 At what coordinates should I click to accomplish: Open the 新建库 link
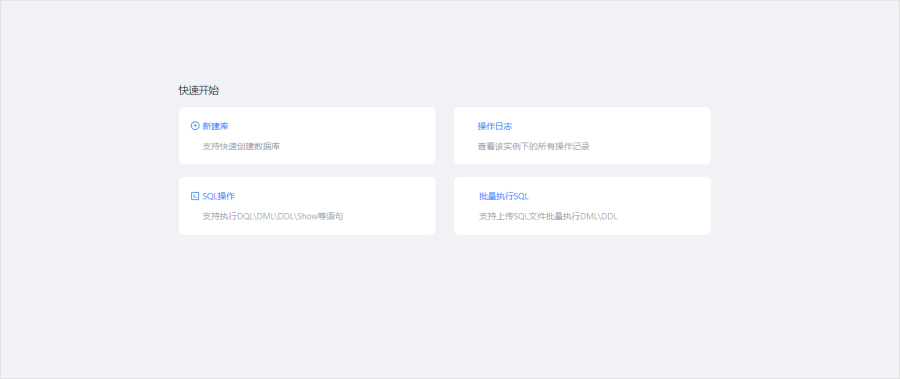click(215, 126)
